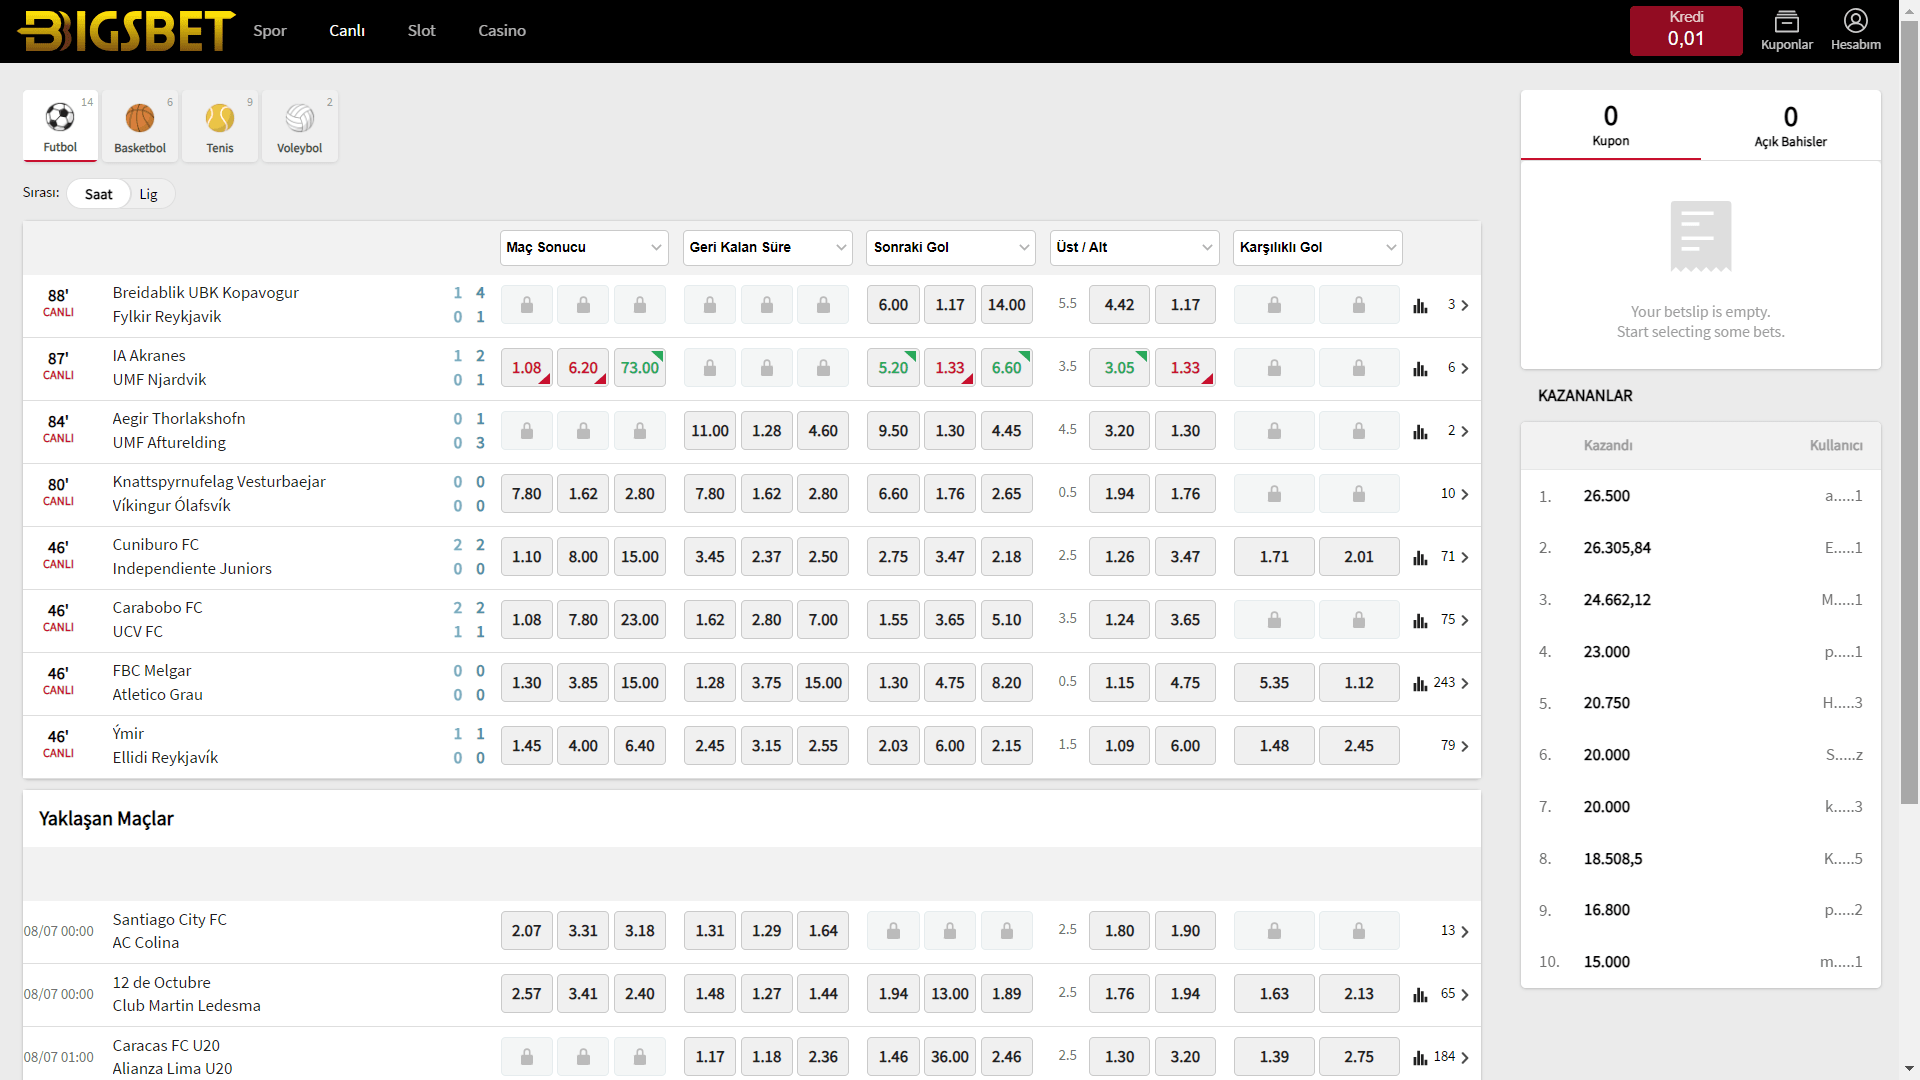Open the Casino menu item

click(x=501, y=31)
